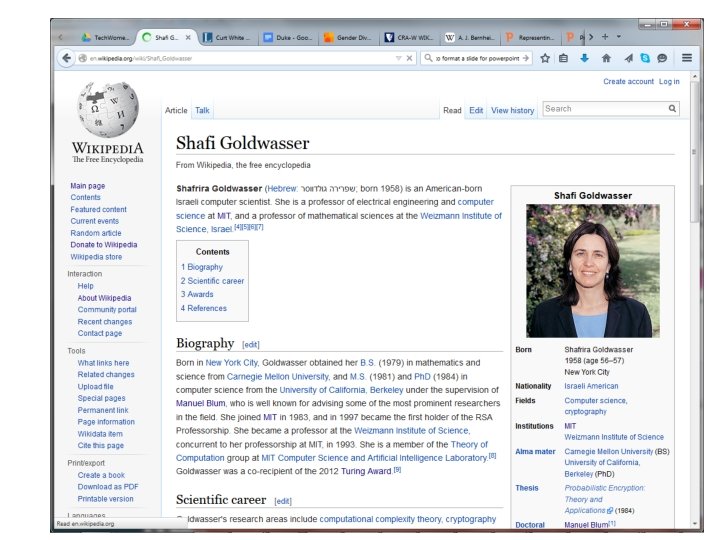
Task: Go back with the browser back arrow
Action: [x=66, y=58]
